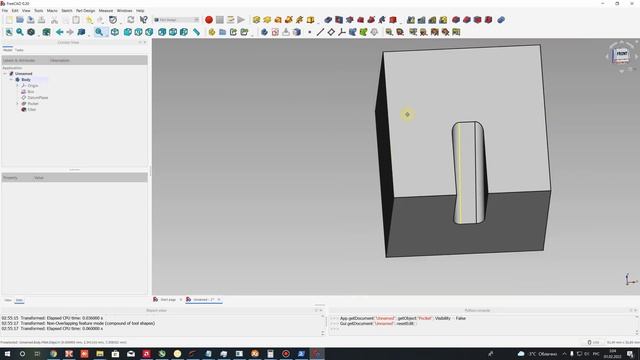
Task: Set the top view icon
Action: pyautogui.click(x=138, y=32)
